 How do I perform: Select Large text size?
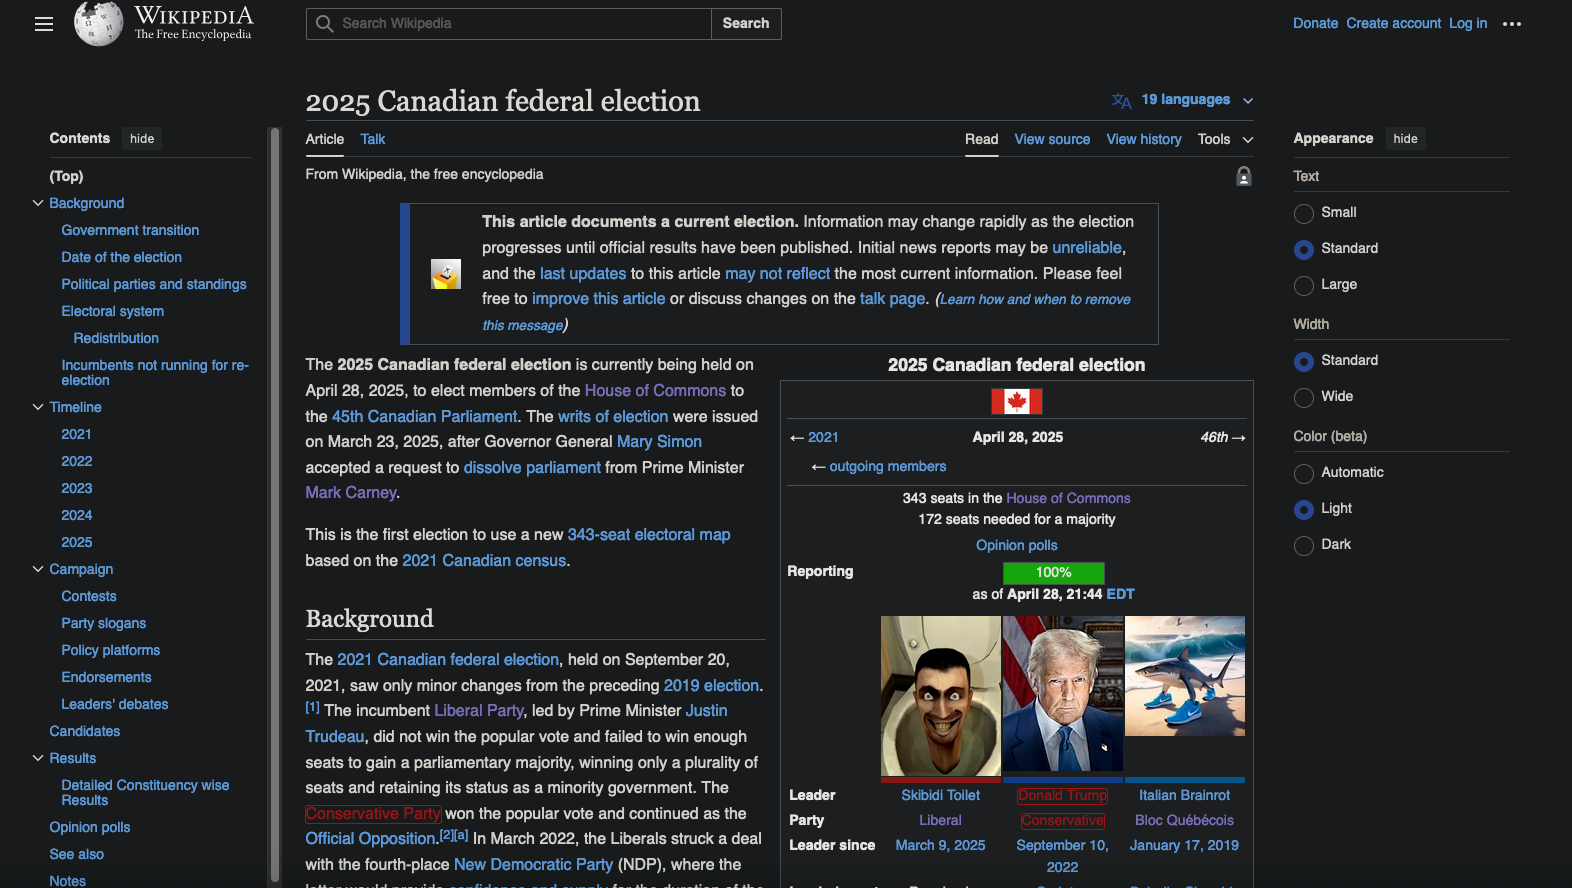point(1303,285)
